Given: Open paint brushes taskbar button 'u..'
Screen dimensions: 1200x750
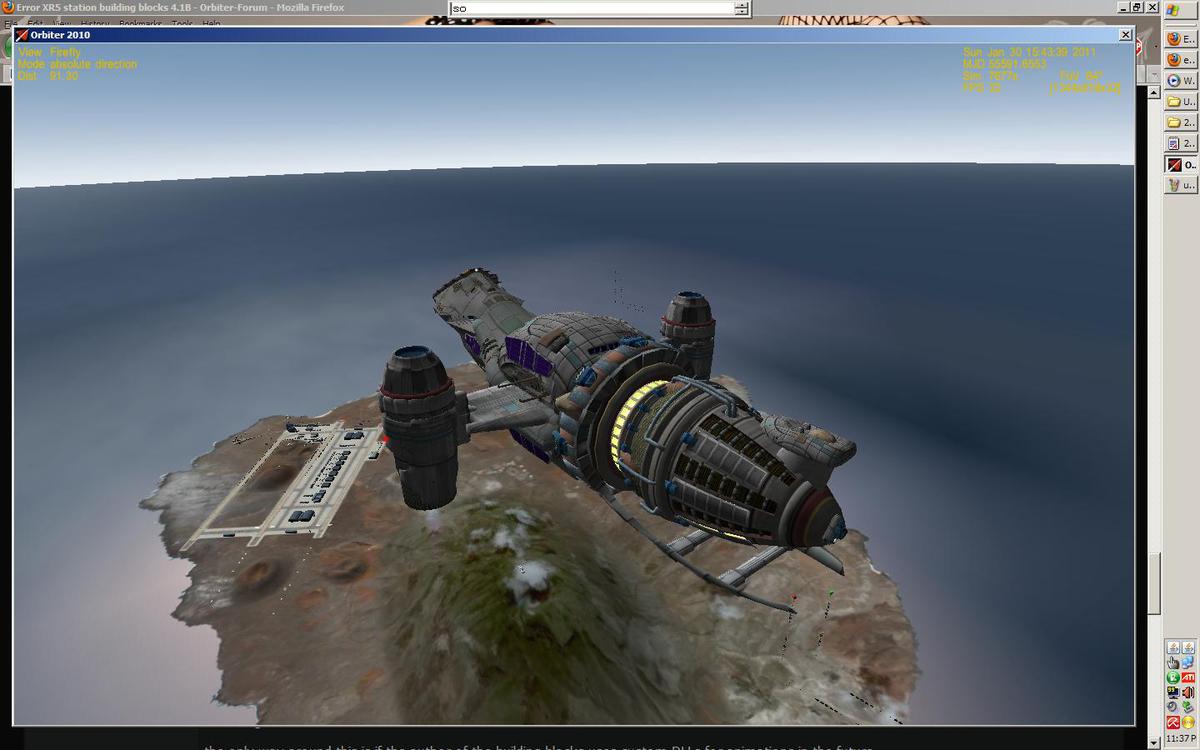Looking at the screenshot, I should pyautogui.click(x=1181, y=186).
